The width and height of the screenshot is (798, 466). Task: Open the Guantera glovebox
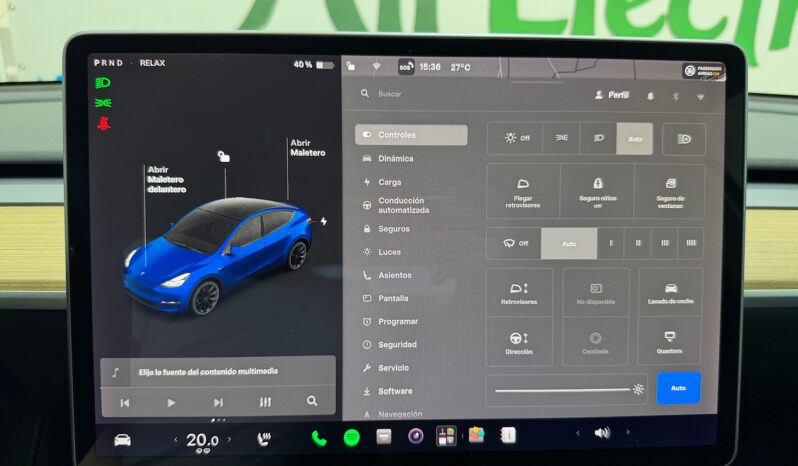[x=669, y=342]
